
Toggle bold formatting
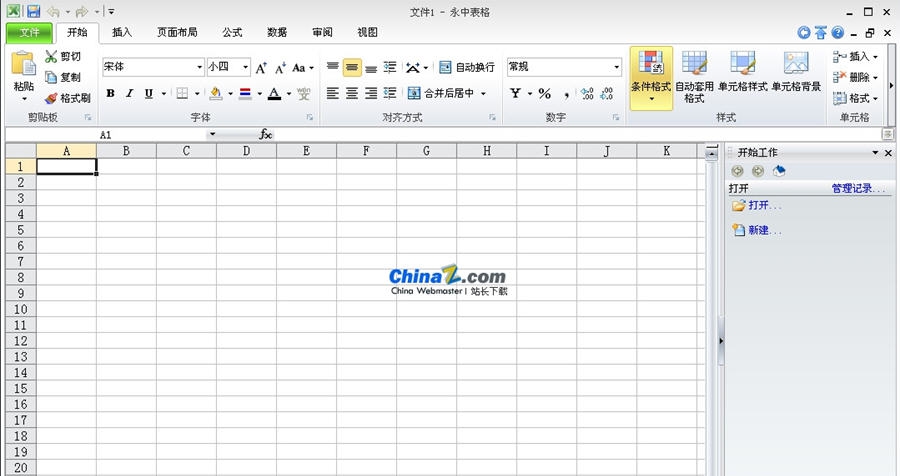[110, 93]
